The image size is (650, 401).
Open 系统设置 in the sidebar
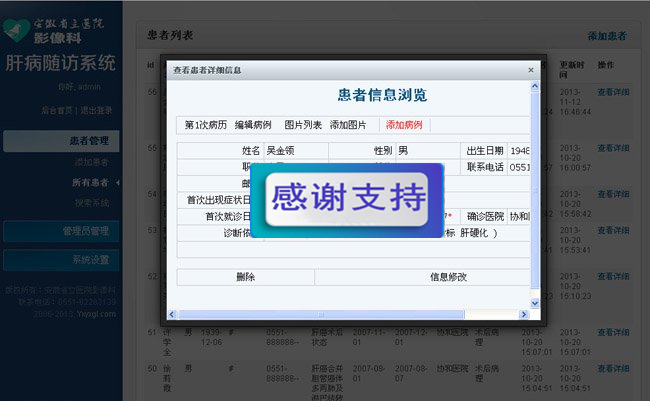pos(61,260)
